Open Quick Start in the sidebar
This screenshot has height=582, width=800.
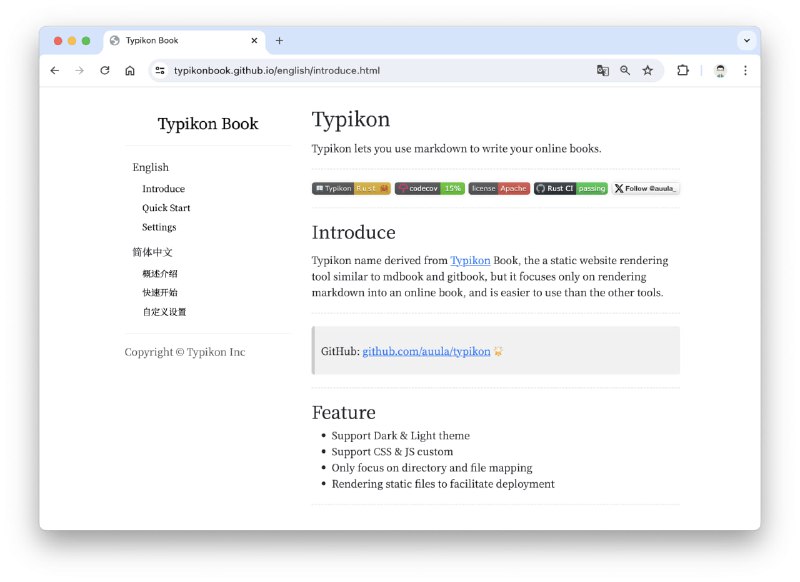pos(166,208)
